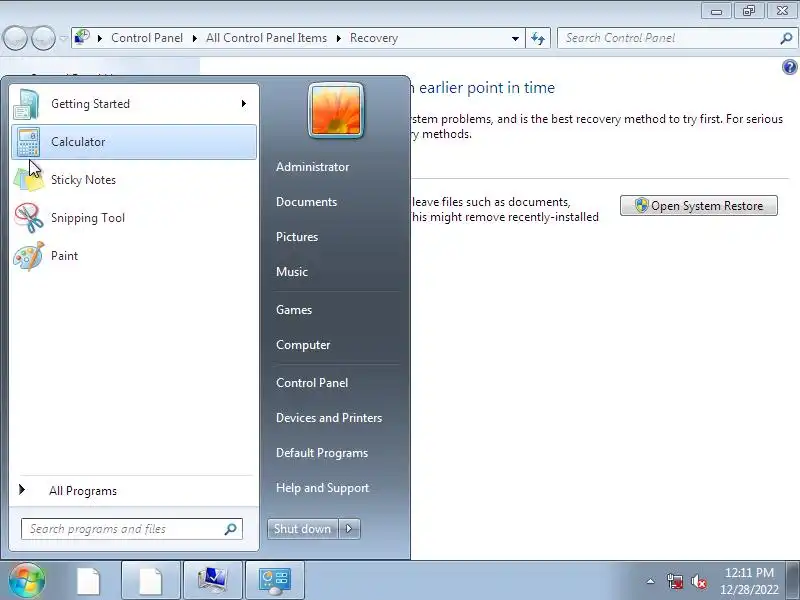Open recent pages dropdown arrow

(63, 38)
